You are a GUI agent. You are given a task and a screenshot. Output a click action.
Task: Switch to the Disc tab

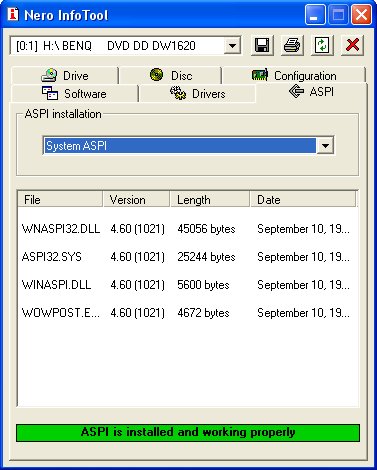click(x=170, y=75)
